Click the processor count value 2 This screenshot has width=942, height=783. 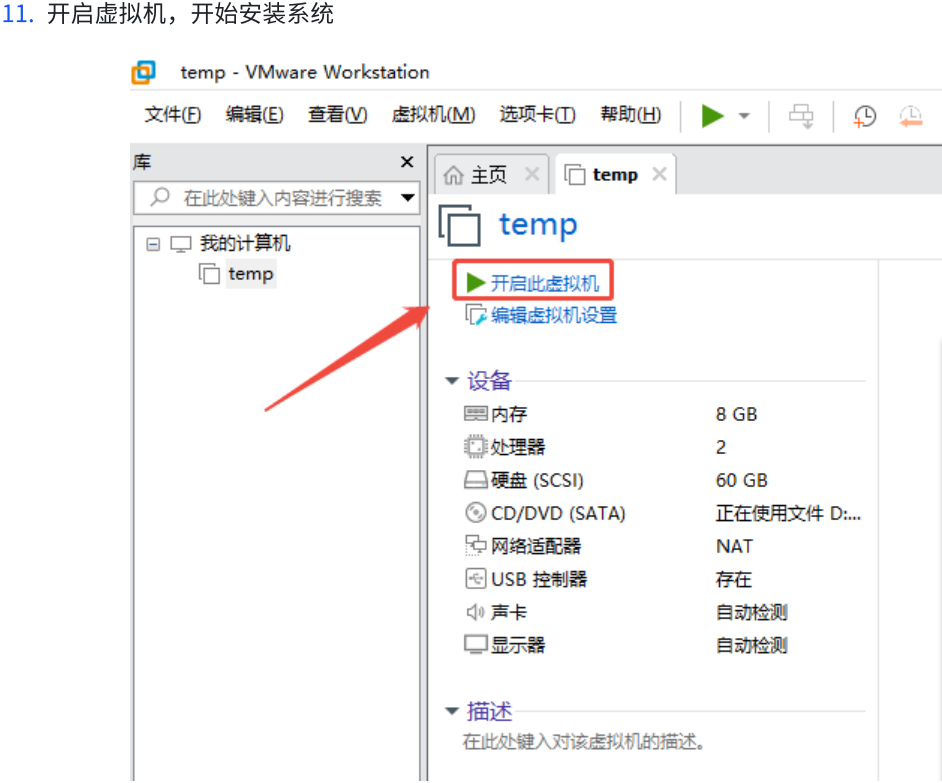[721, 447]
